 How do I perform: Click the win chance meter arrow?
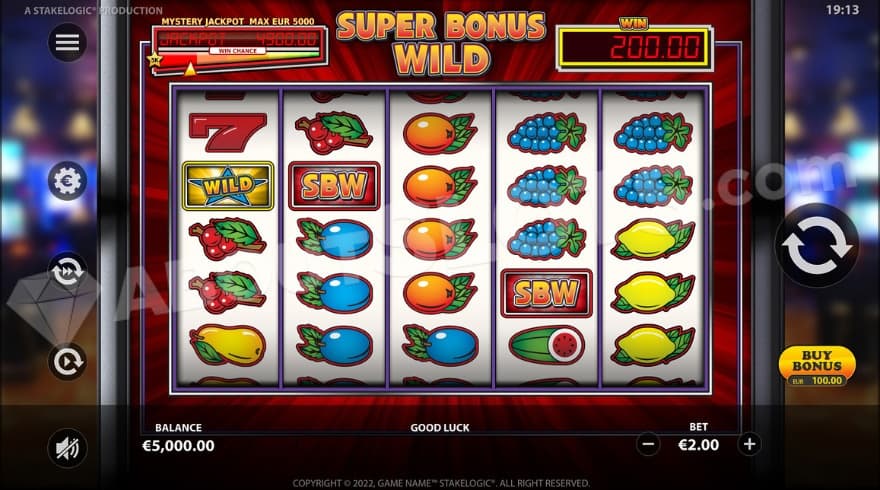190,69
